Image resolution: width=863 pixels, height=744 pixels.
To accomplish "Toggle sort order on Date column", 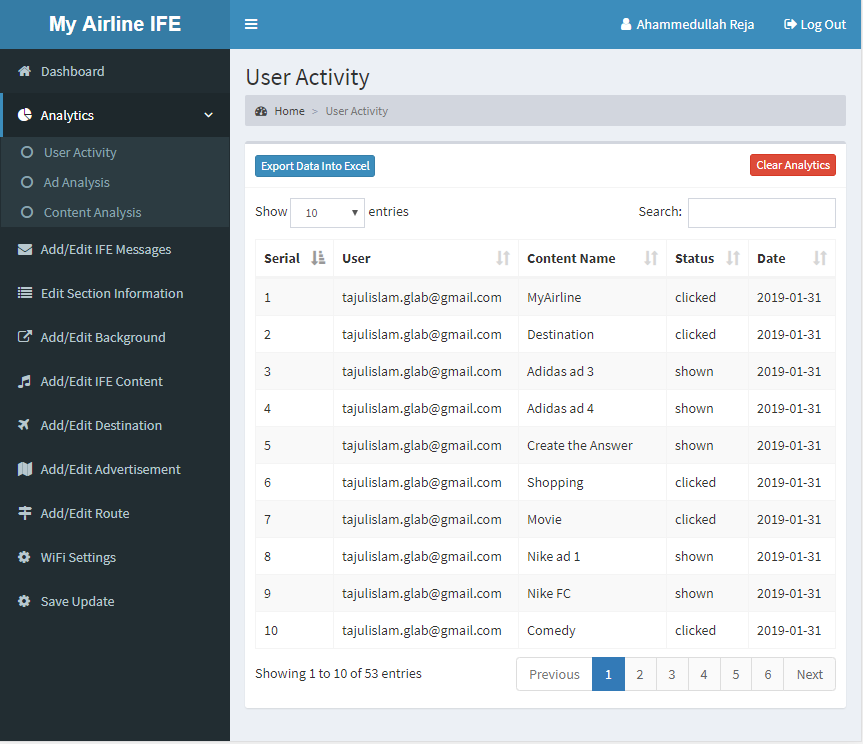I will 820,258.
